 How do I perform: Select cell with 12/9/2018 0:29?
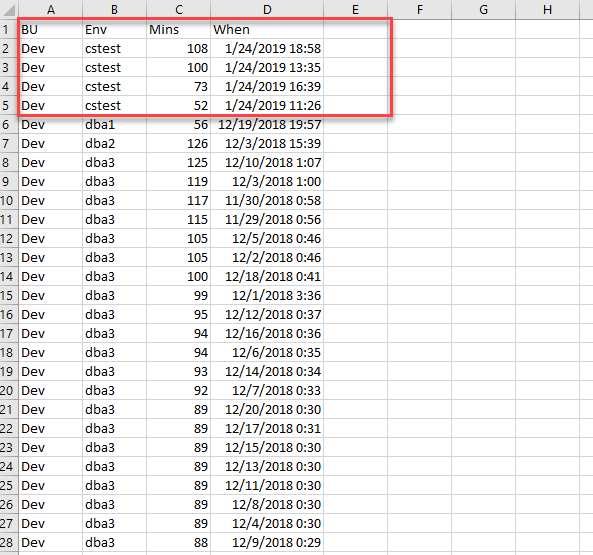(267, 543)
